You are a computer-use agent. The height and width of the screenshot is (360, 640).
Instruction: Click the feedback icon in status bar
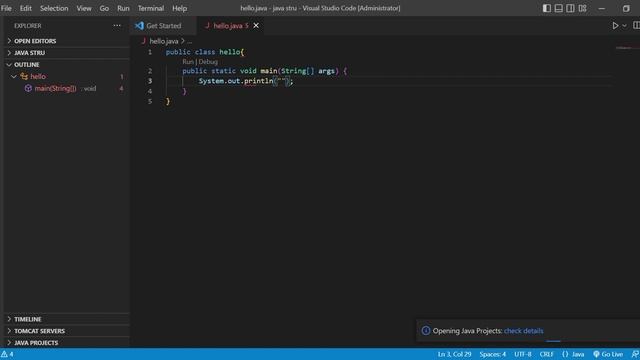coord(635,354)
